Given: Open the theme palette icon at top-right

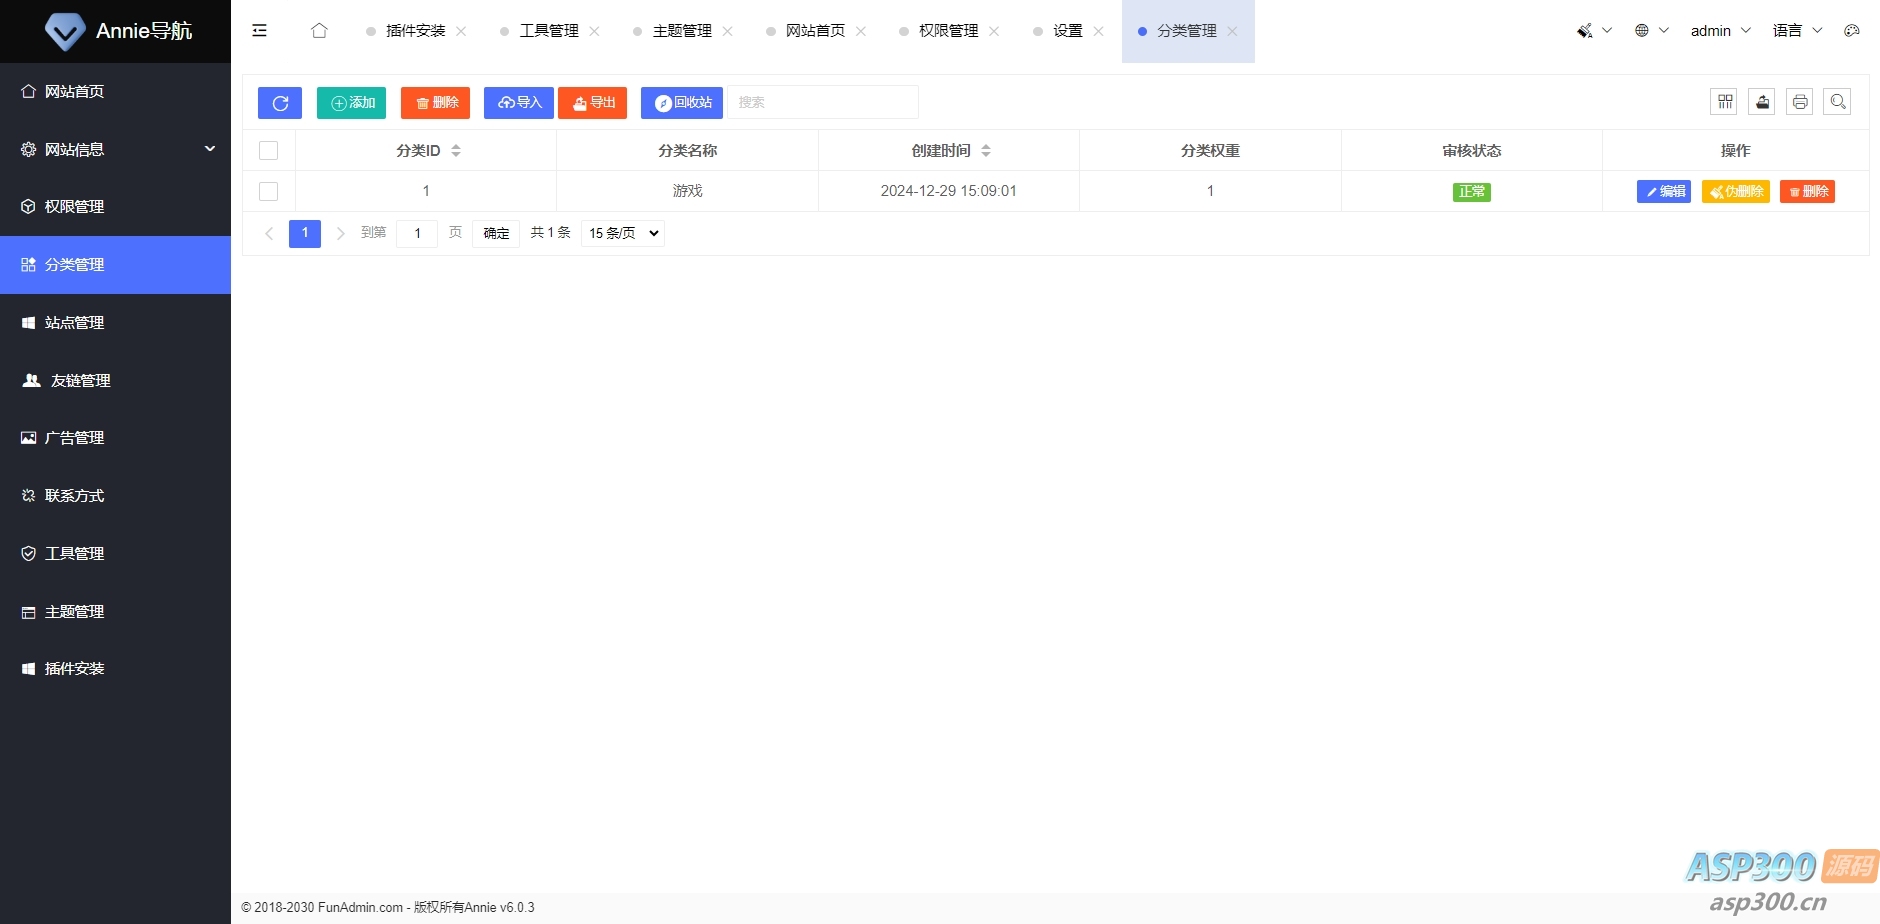Looking at the screenshot, I should [x=1852, y=31].
